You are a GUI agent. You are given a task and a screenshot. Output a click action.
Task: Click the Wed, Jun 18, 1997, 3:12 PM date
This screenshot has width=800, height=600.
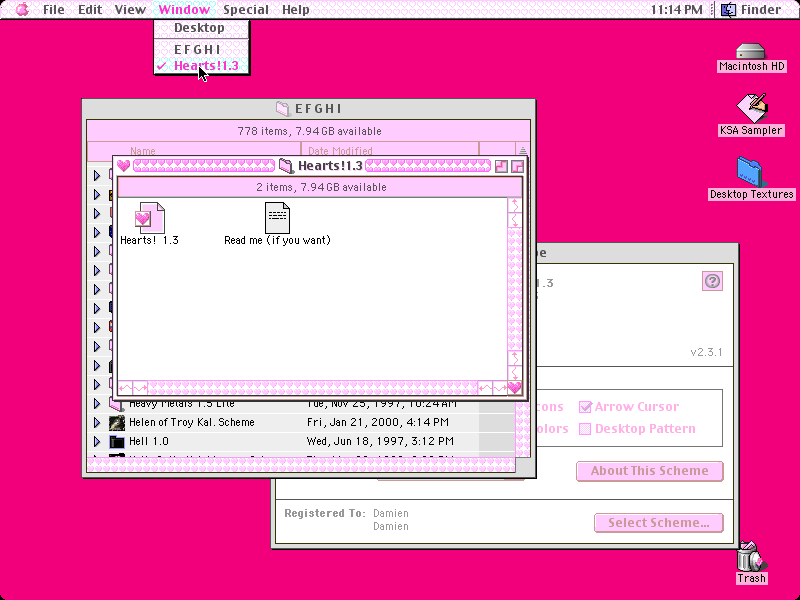tap(380, 441)
